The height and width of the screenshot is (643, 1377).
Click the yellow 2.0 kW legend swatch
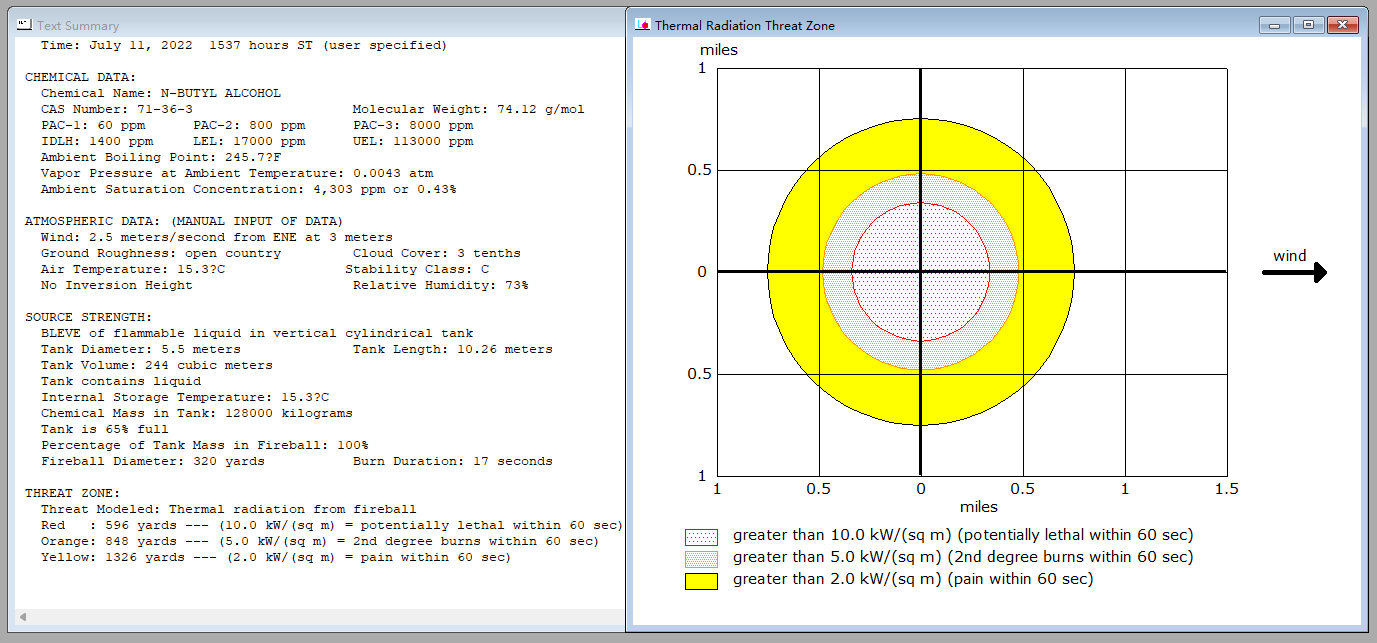click(701, 580)
